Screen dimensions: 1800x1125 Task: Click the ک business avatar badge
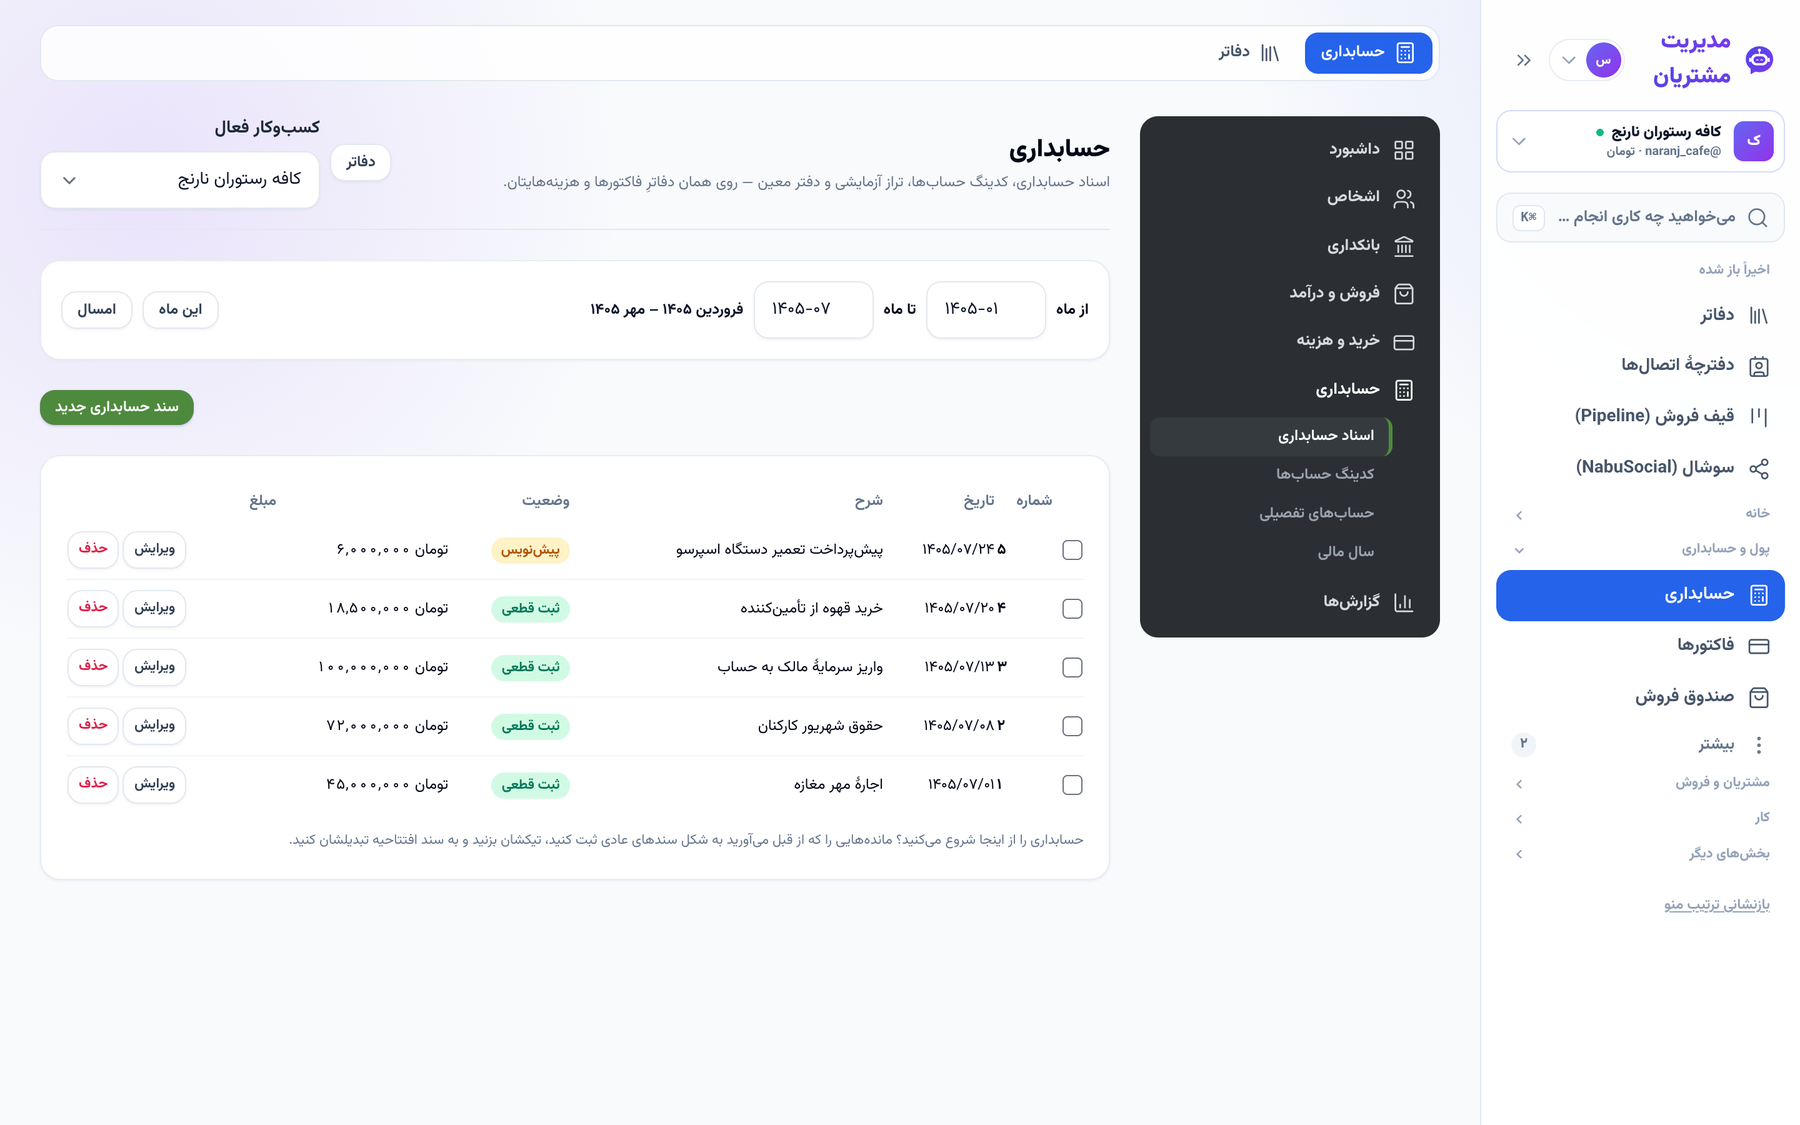[x=1753, y=141]
